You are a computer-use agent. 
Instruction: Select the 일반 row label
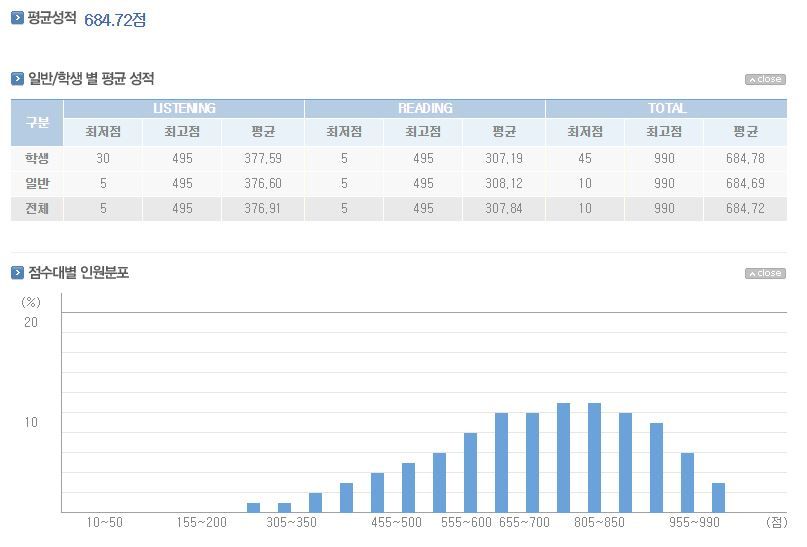37,184
